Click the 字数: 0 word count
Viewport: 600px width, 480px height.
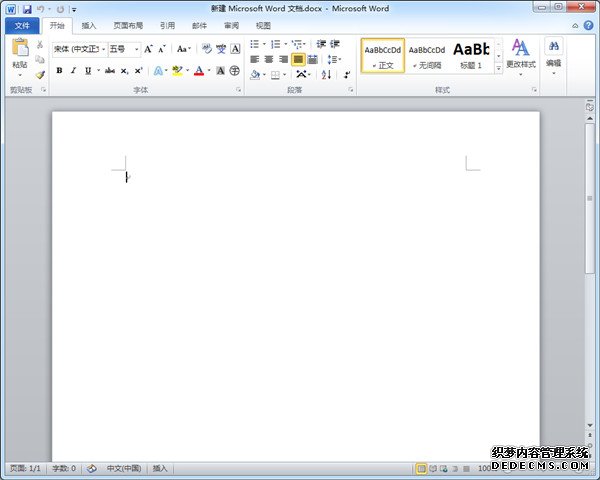pyautogui.click(x=64, y=469)
